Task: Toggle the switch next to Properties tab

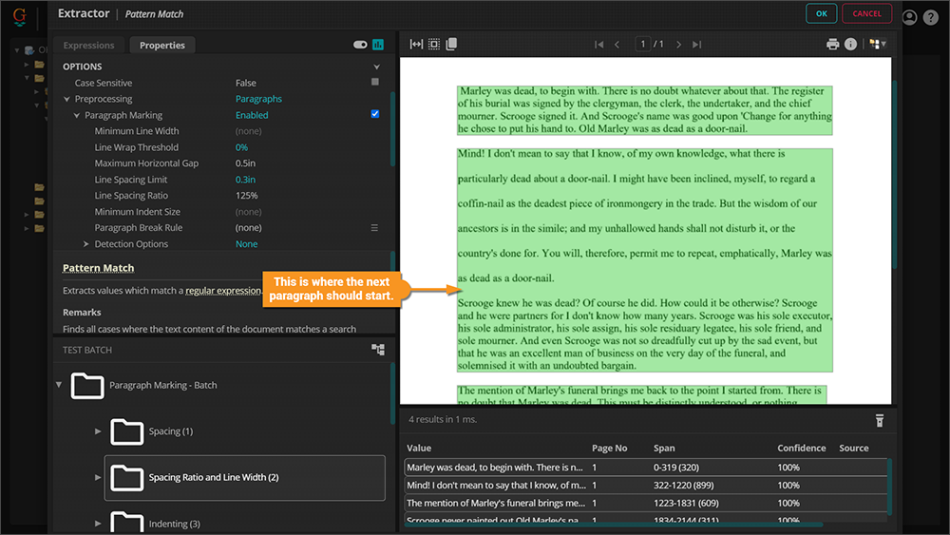Action: pos(360,44)
